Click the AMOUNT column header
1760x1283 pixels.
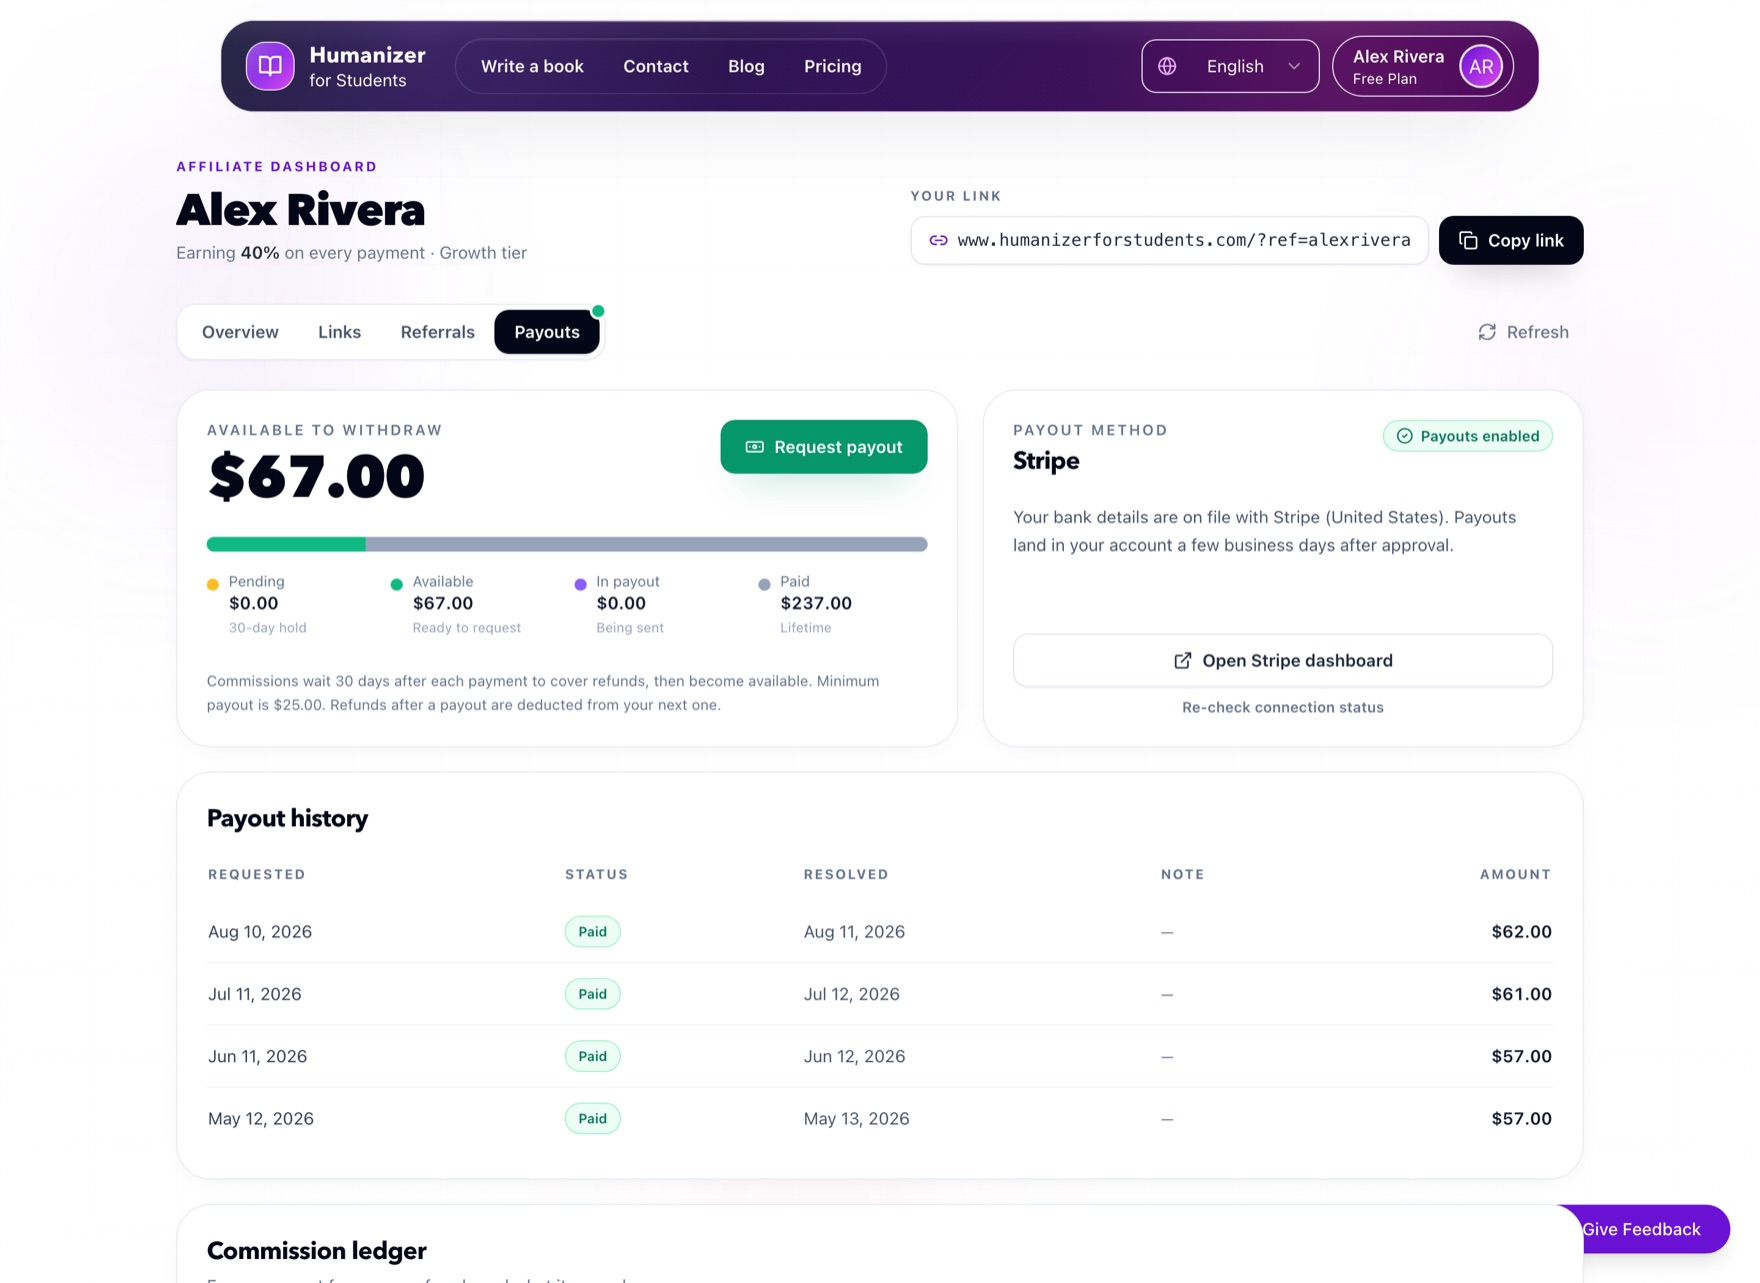coord(1515,874)
